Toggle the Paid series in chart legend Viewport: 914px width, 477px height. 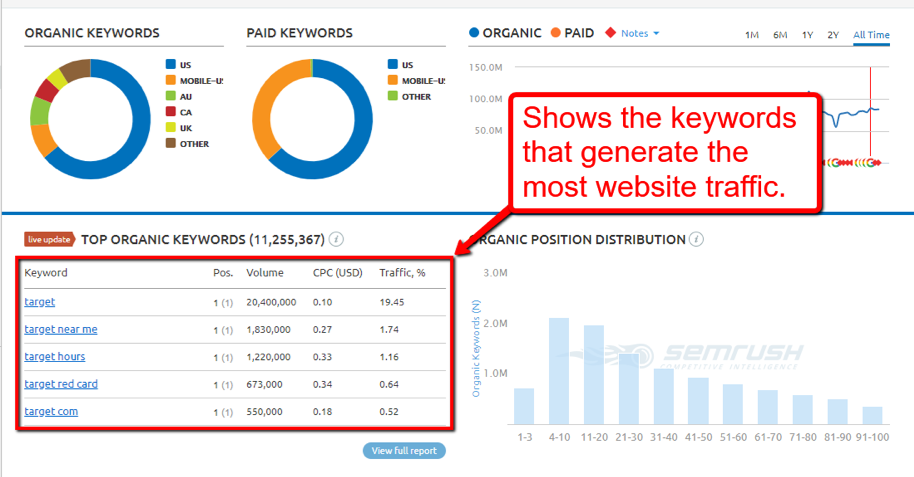pos(572,33)
